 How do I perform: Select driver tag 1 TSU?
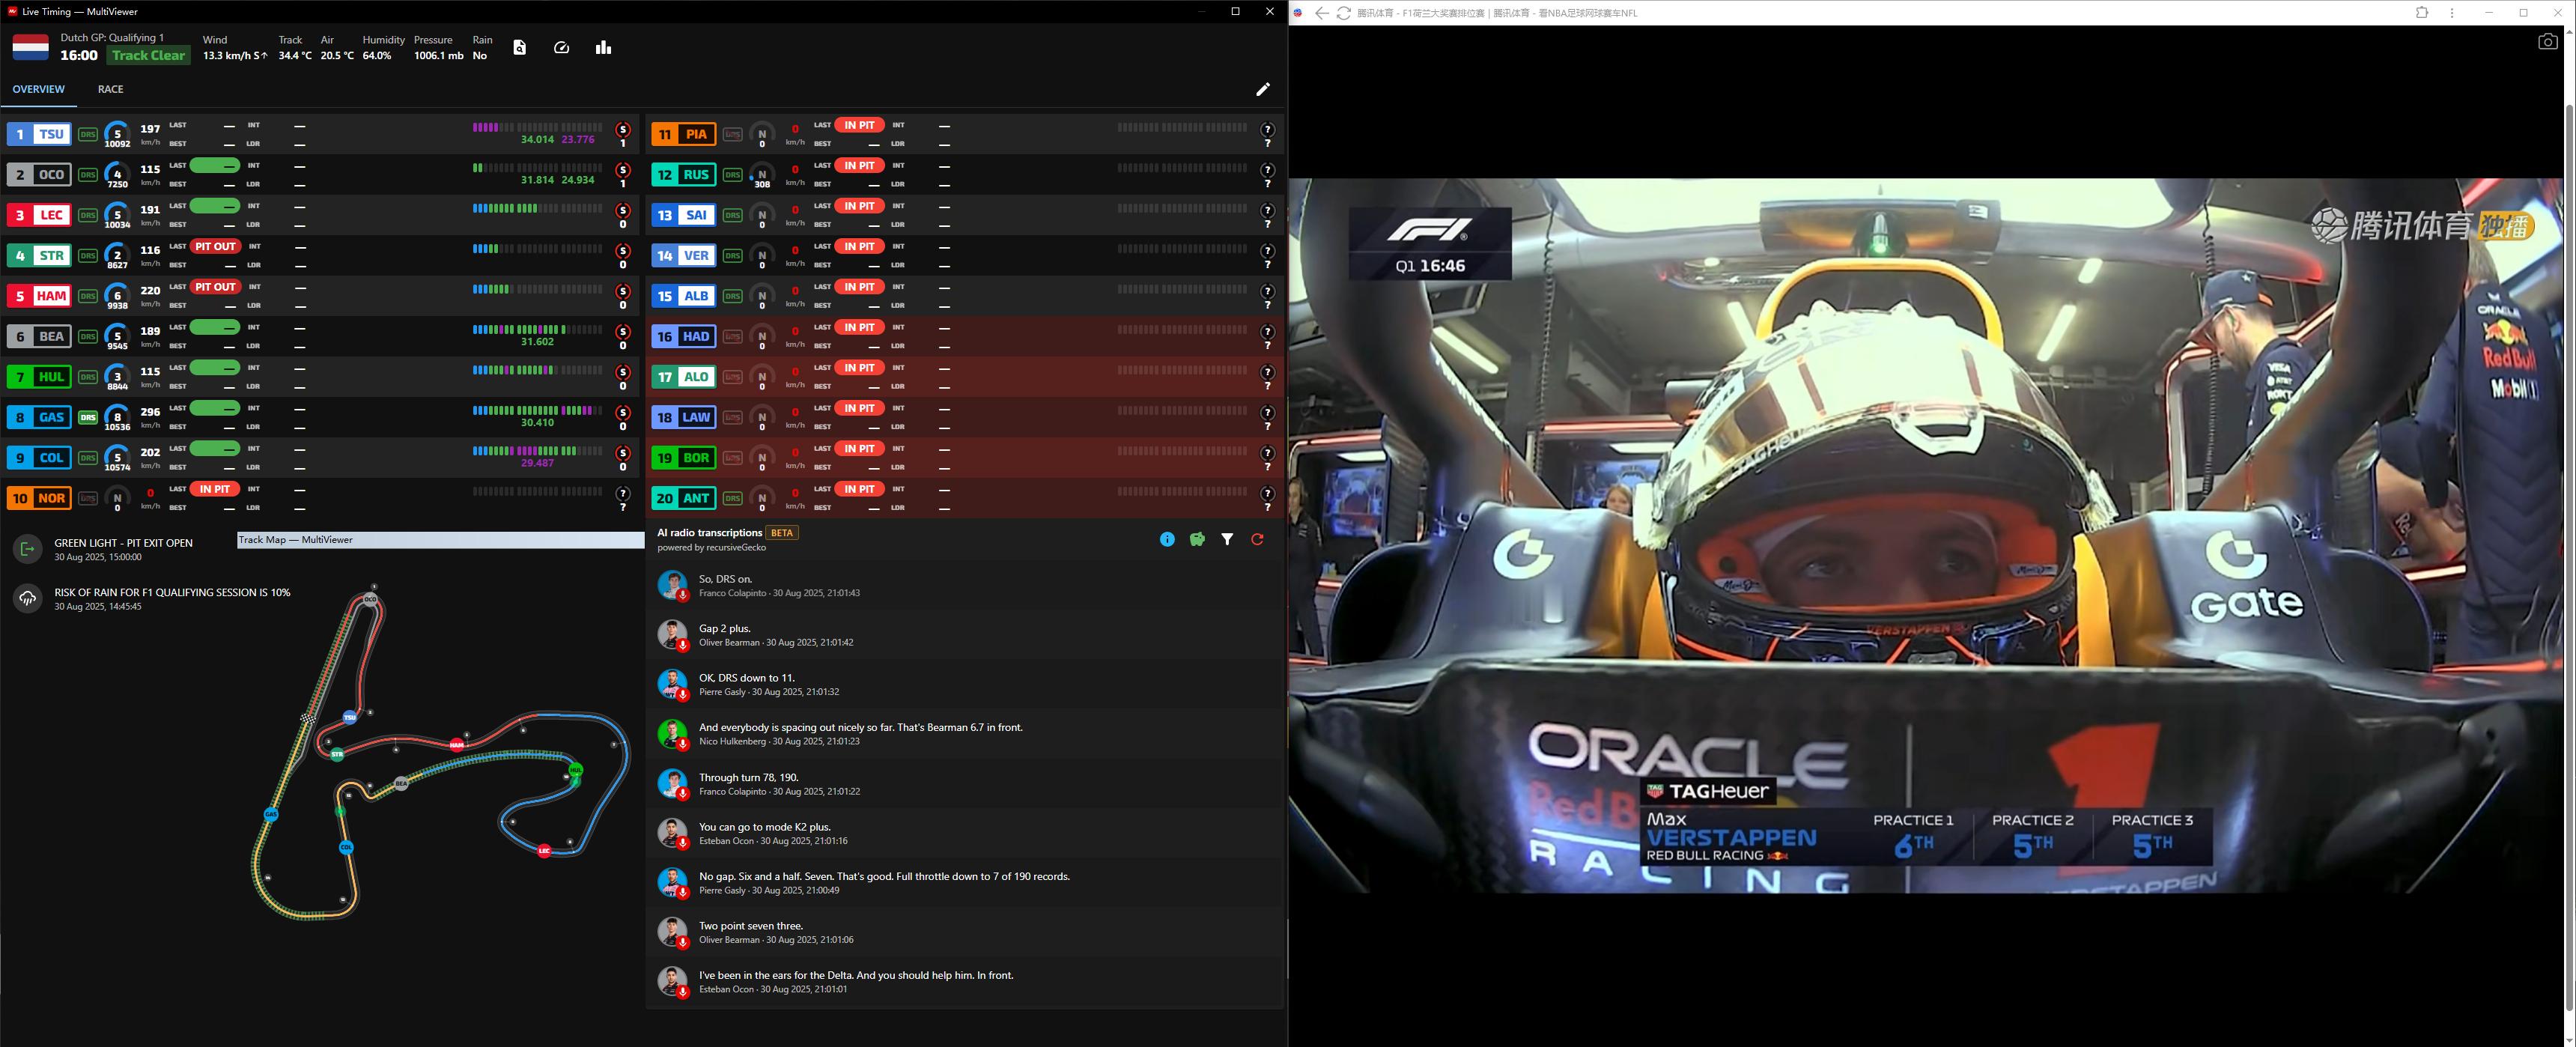click(39, 134)
